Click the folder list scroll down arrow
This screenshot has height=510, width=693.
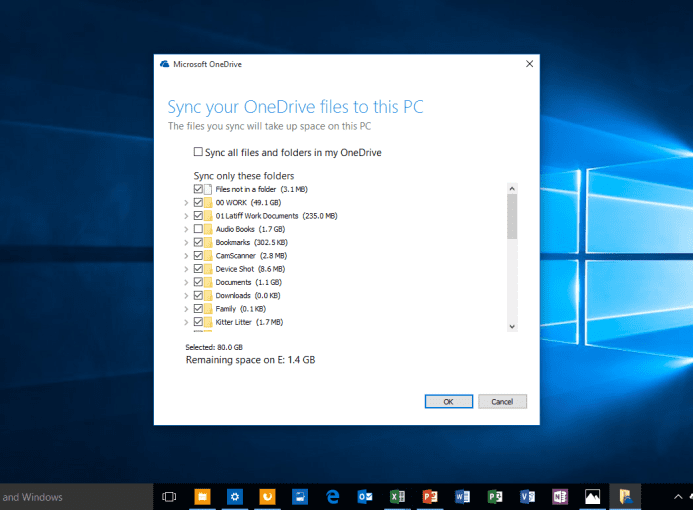click(512, 326)
